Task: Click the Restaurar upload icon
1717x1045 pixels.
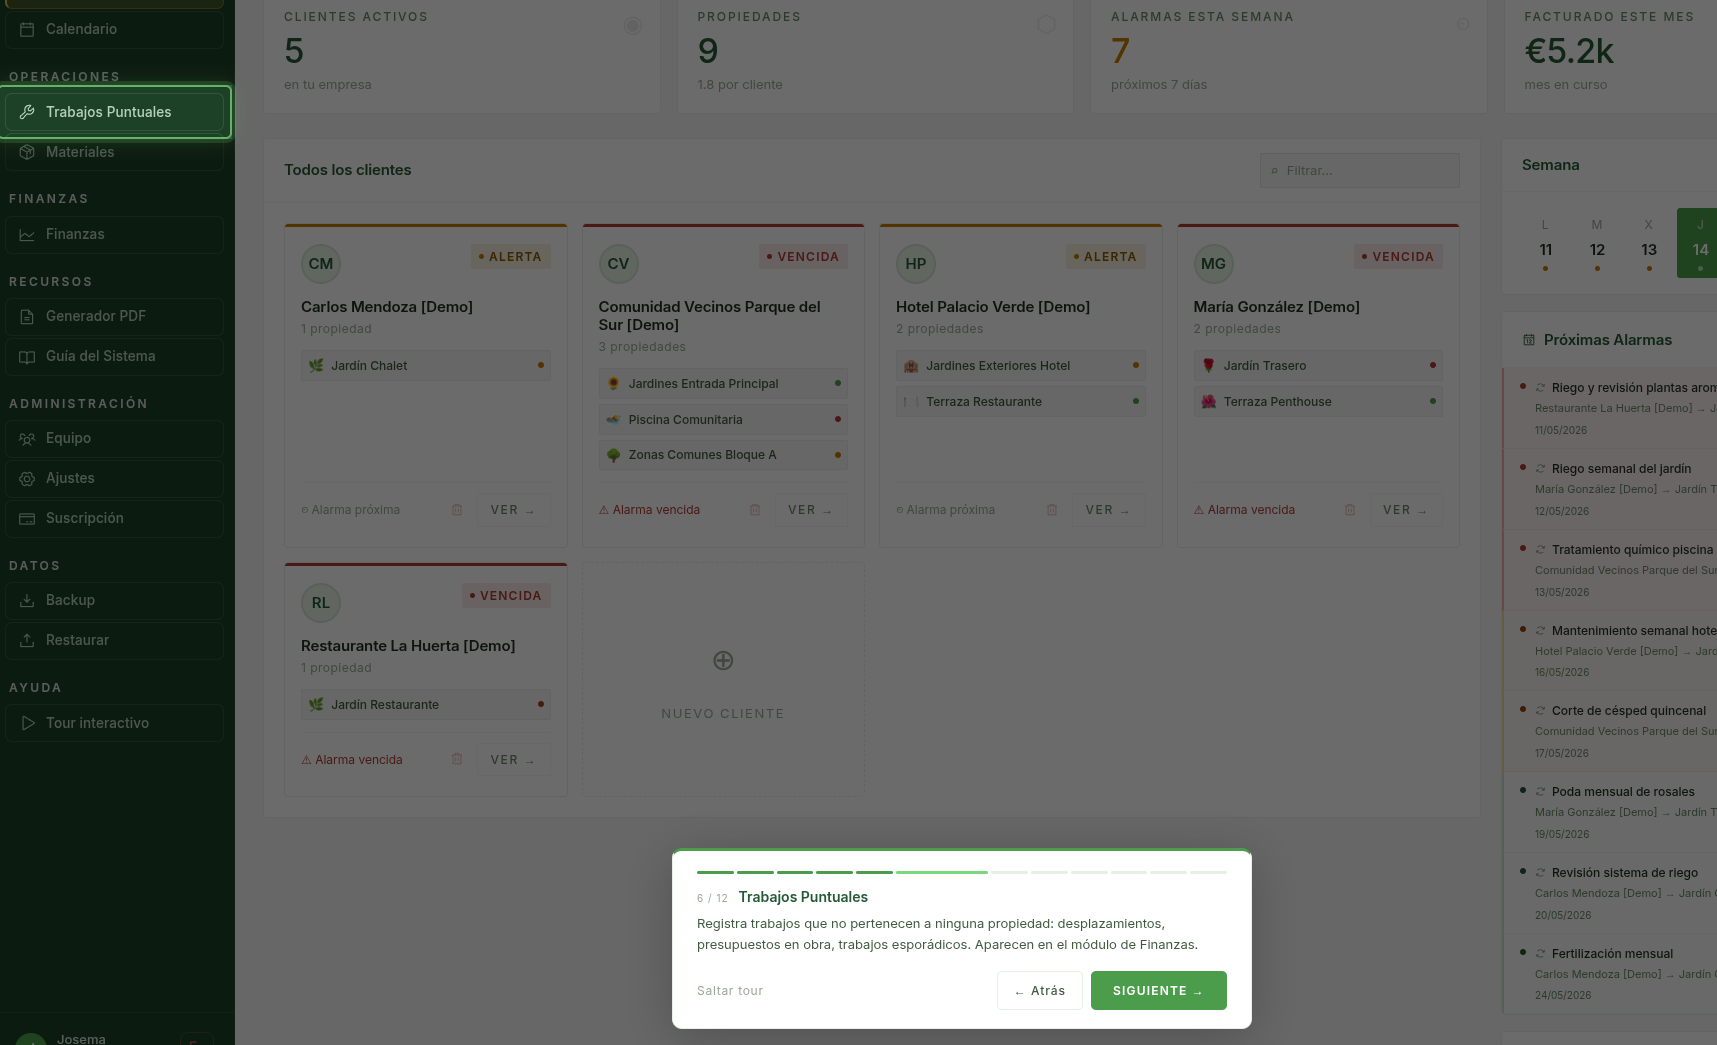Action: coord(27,640)
